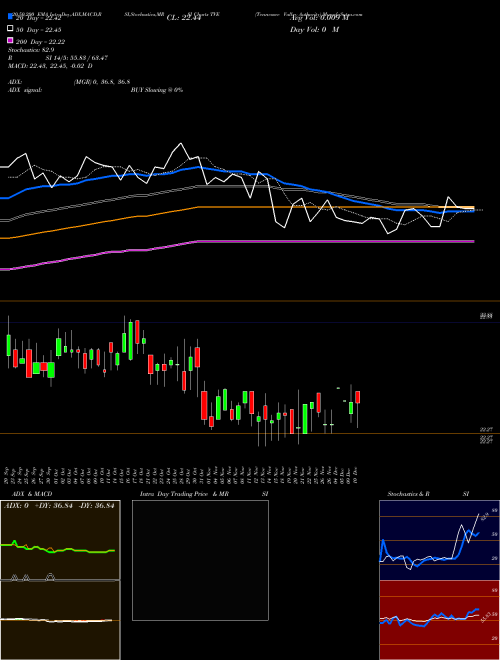Click the 'ADX signal:' label
This screenshot has height=660, width=500.
pos(25,90)
